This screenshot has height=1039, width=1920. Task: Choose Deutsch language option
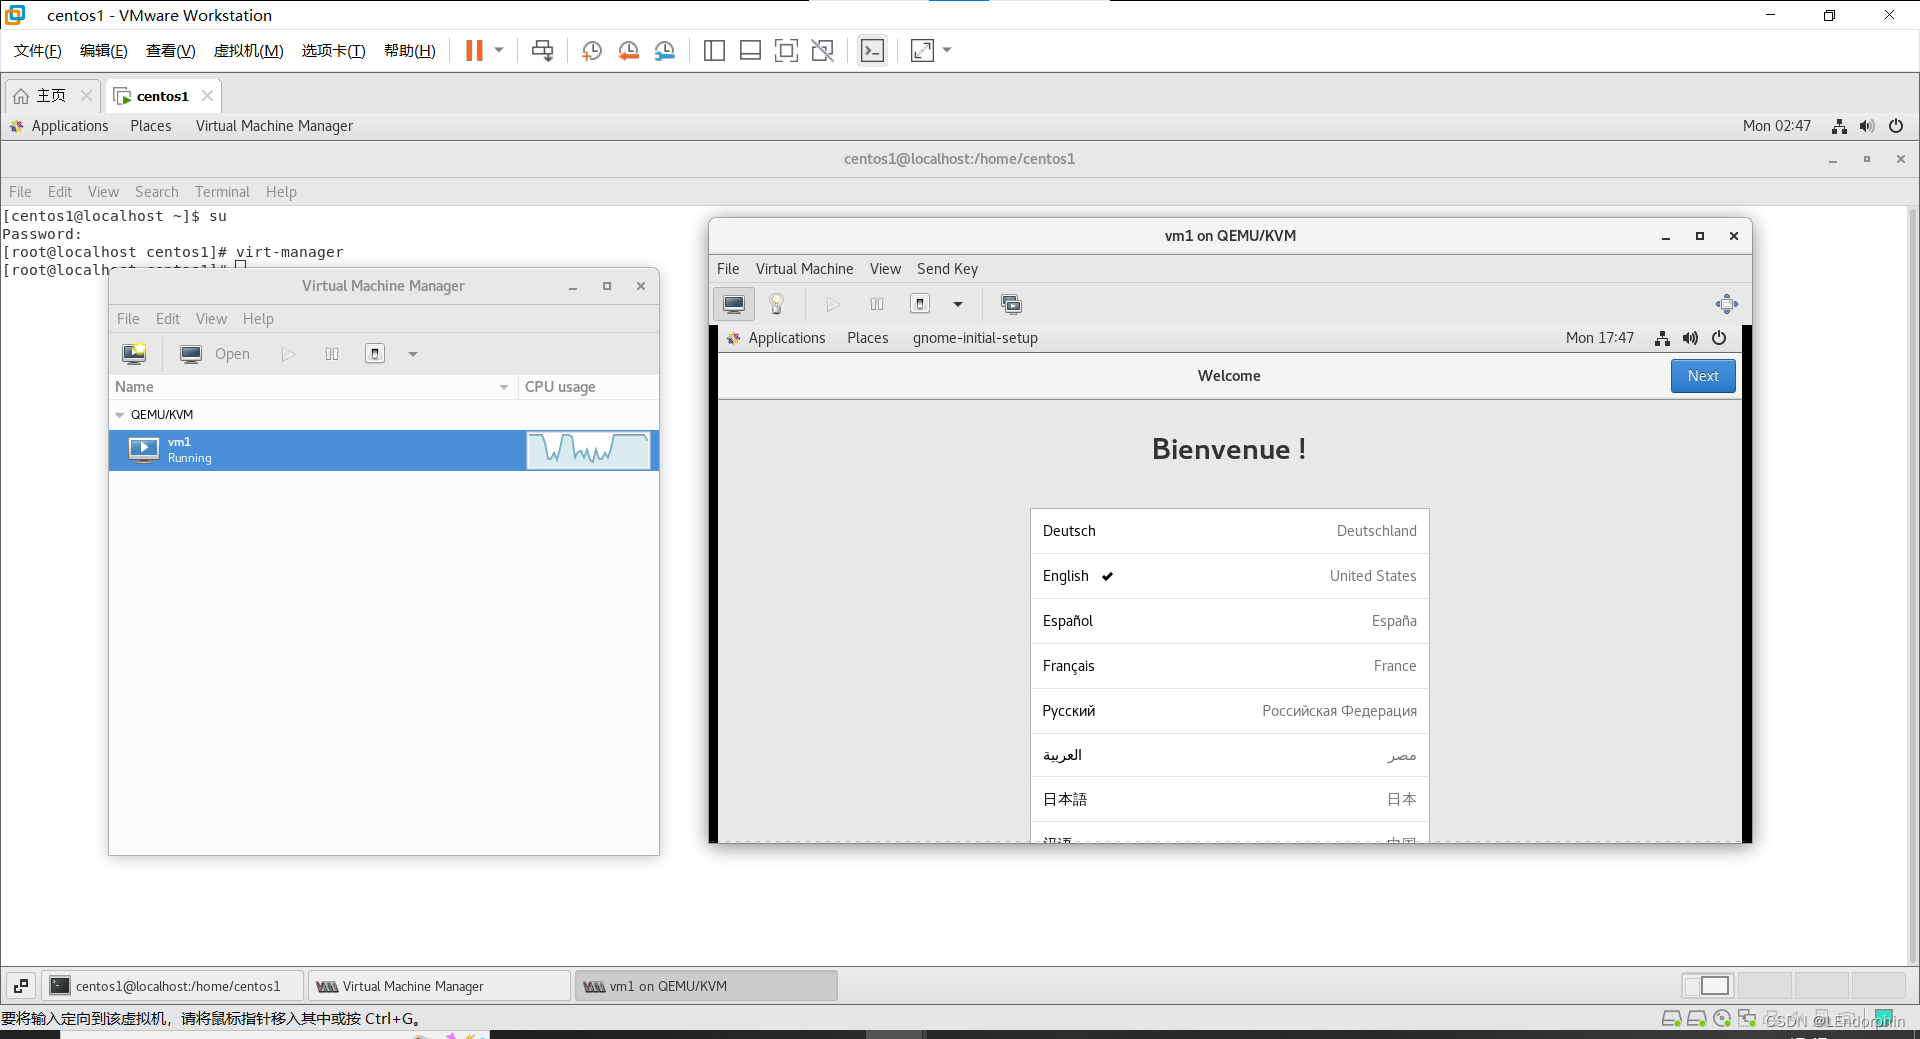(x=1230, y=531)
